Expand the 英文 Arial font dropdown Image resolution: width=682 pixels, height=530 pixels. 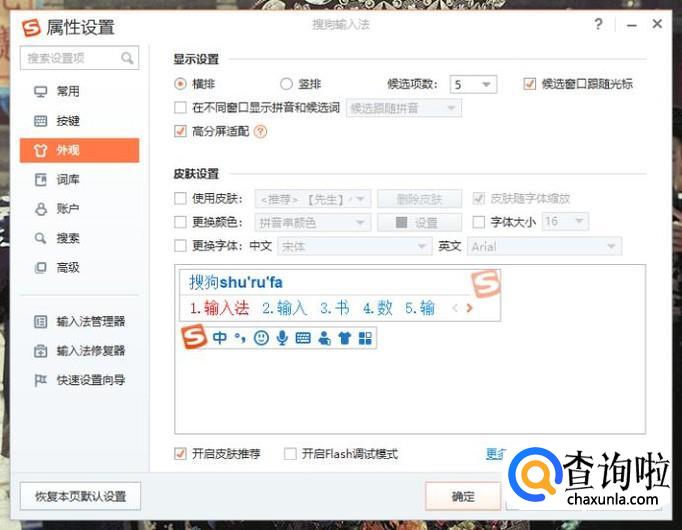(x=543, y=246)
